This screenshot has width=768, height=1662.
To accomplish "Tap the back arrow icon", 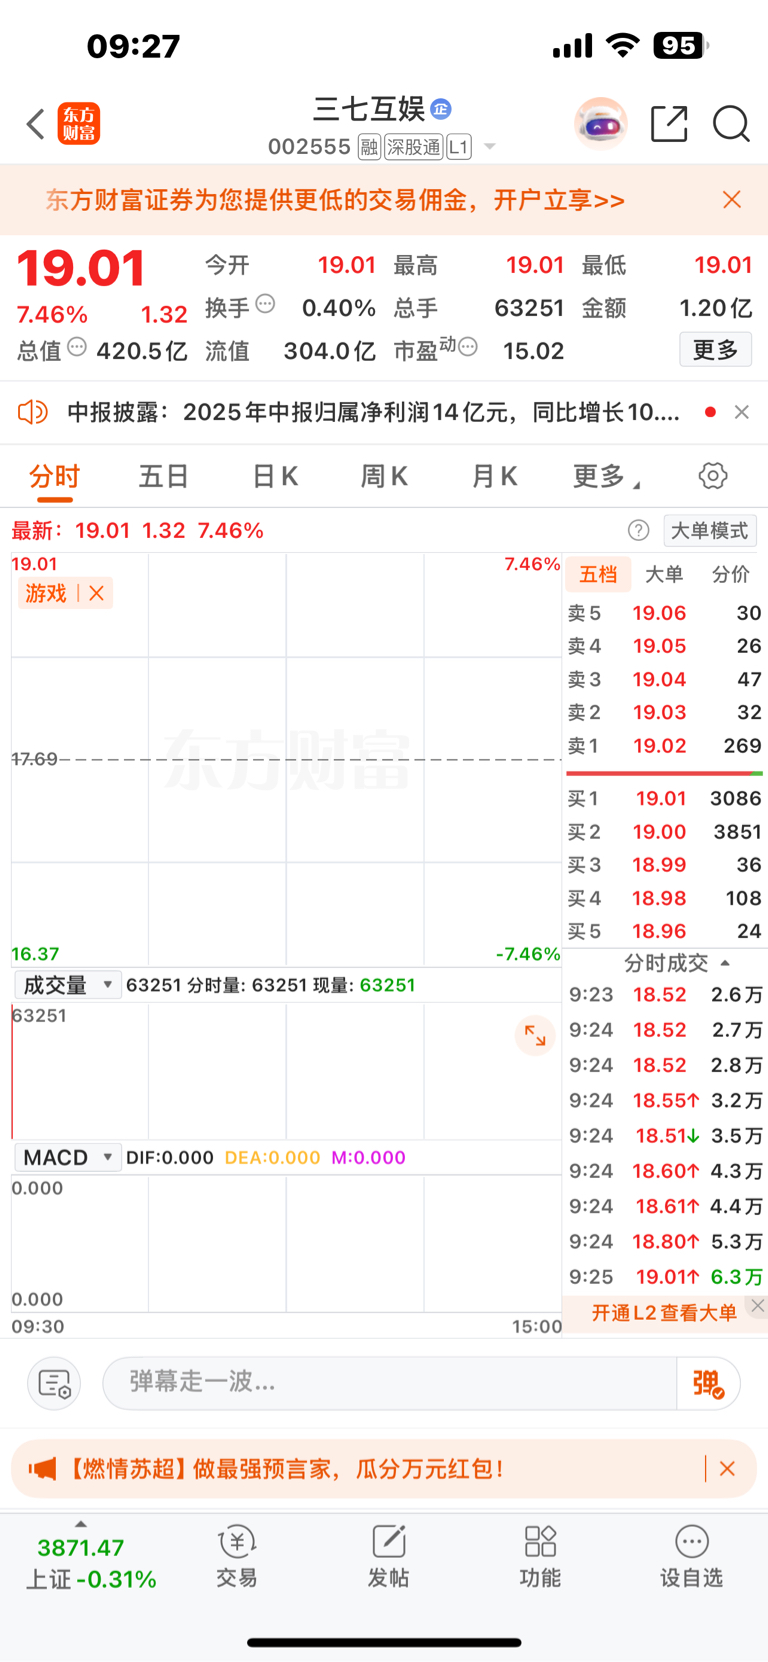I will [36, 124].
